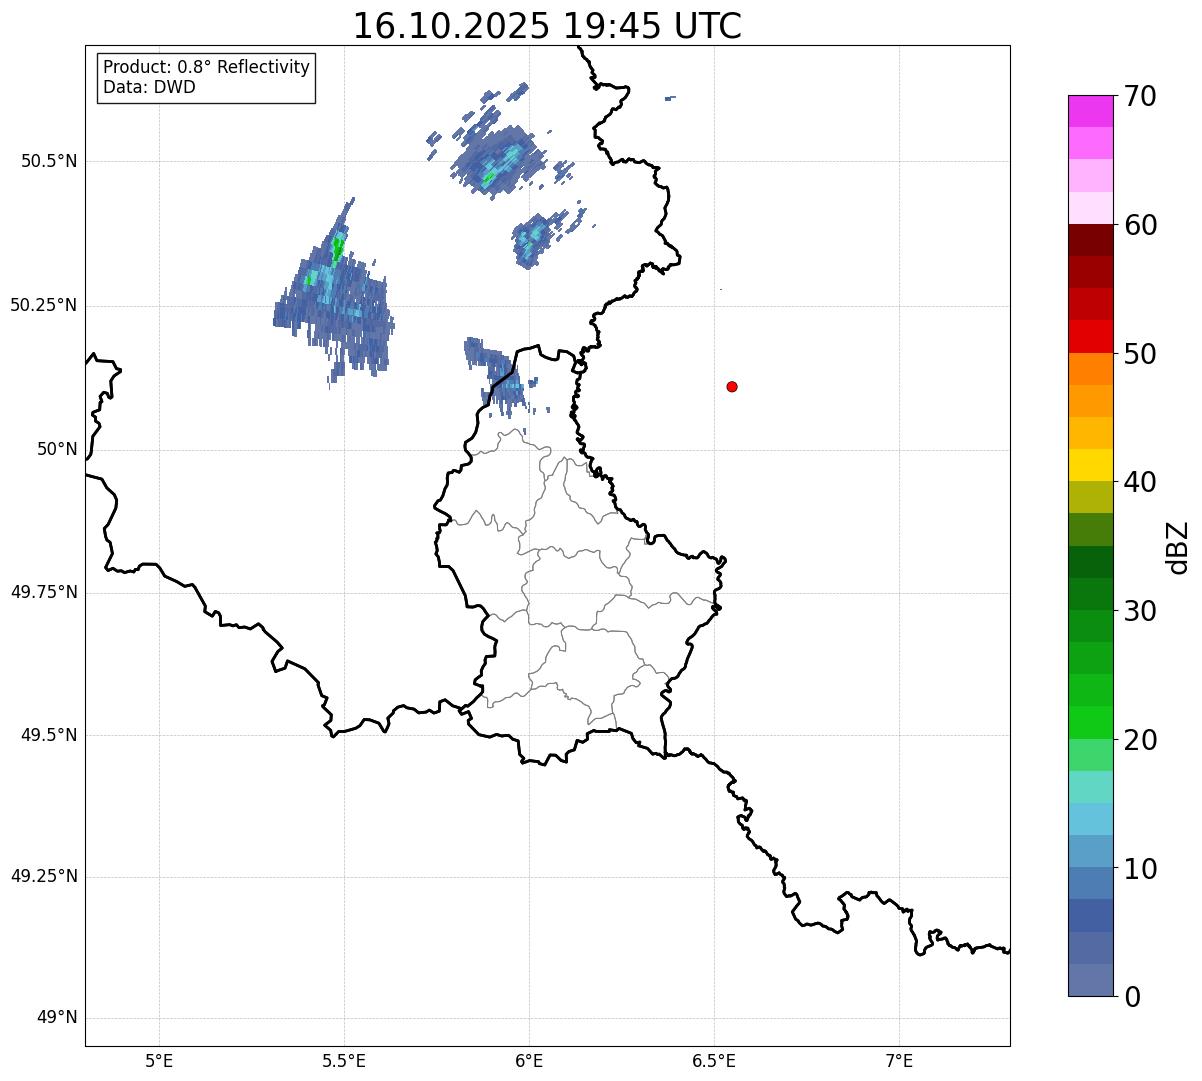Click the "dBZ" colorbar label
Viewport: 1202px width, 1081px height.
[x=1178, y=547]
